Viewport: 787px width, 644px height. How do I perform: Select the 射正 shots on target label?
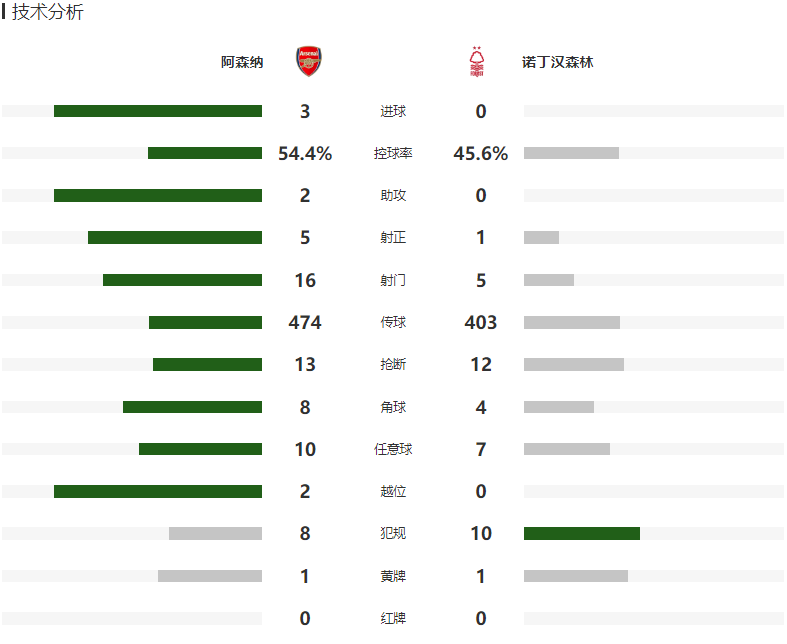pos(393,237)
